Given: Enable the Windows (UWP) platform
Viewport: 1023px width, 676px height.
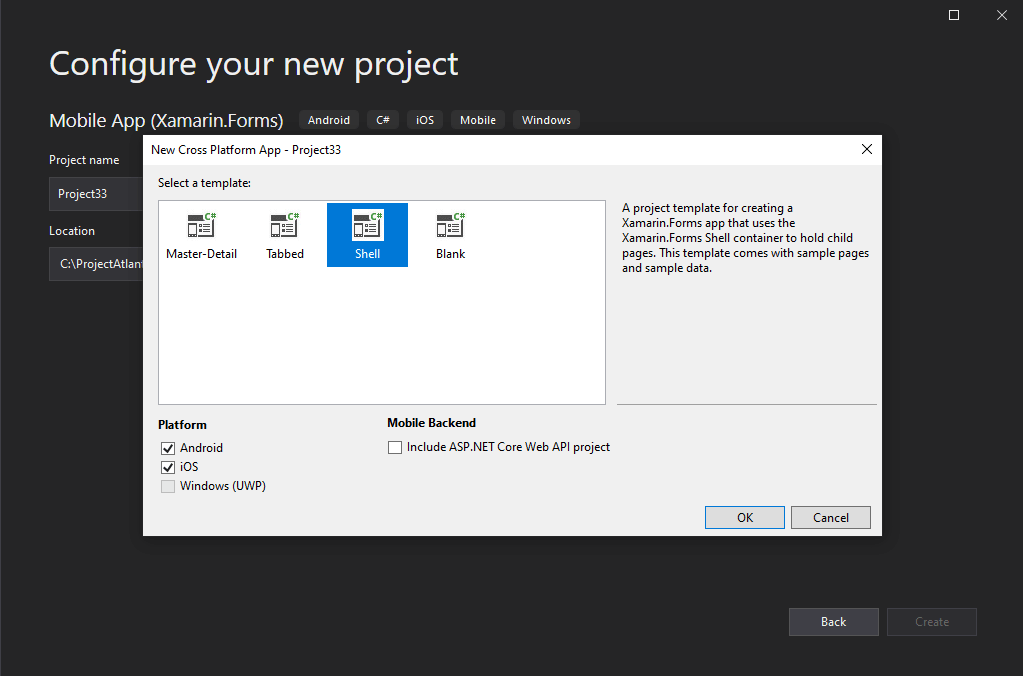Looking at the screenshot, I should 168,486.
